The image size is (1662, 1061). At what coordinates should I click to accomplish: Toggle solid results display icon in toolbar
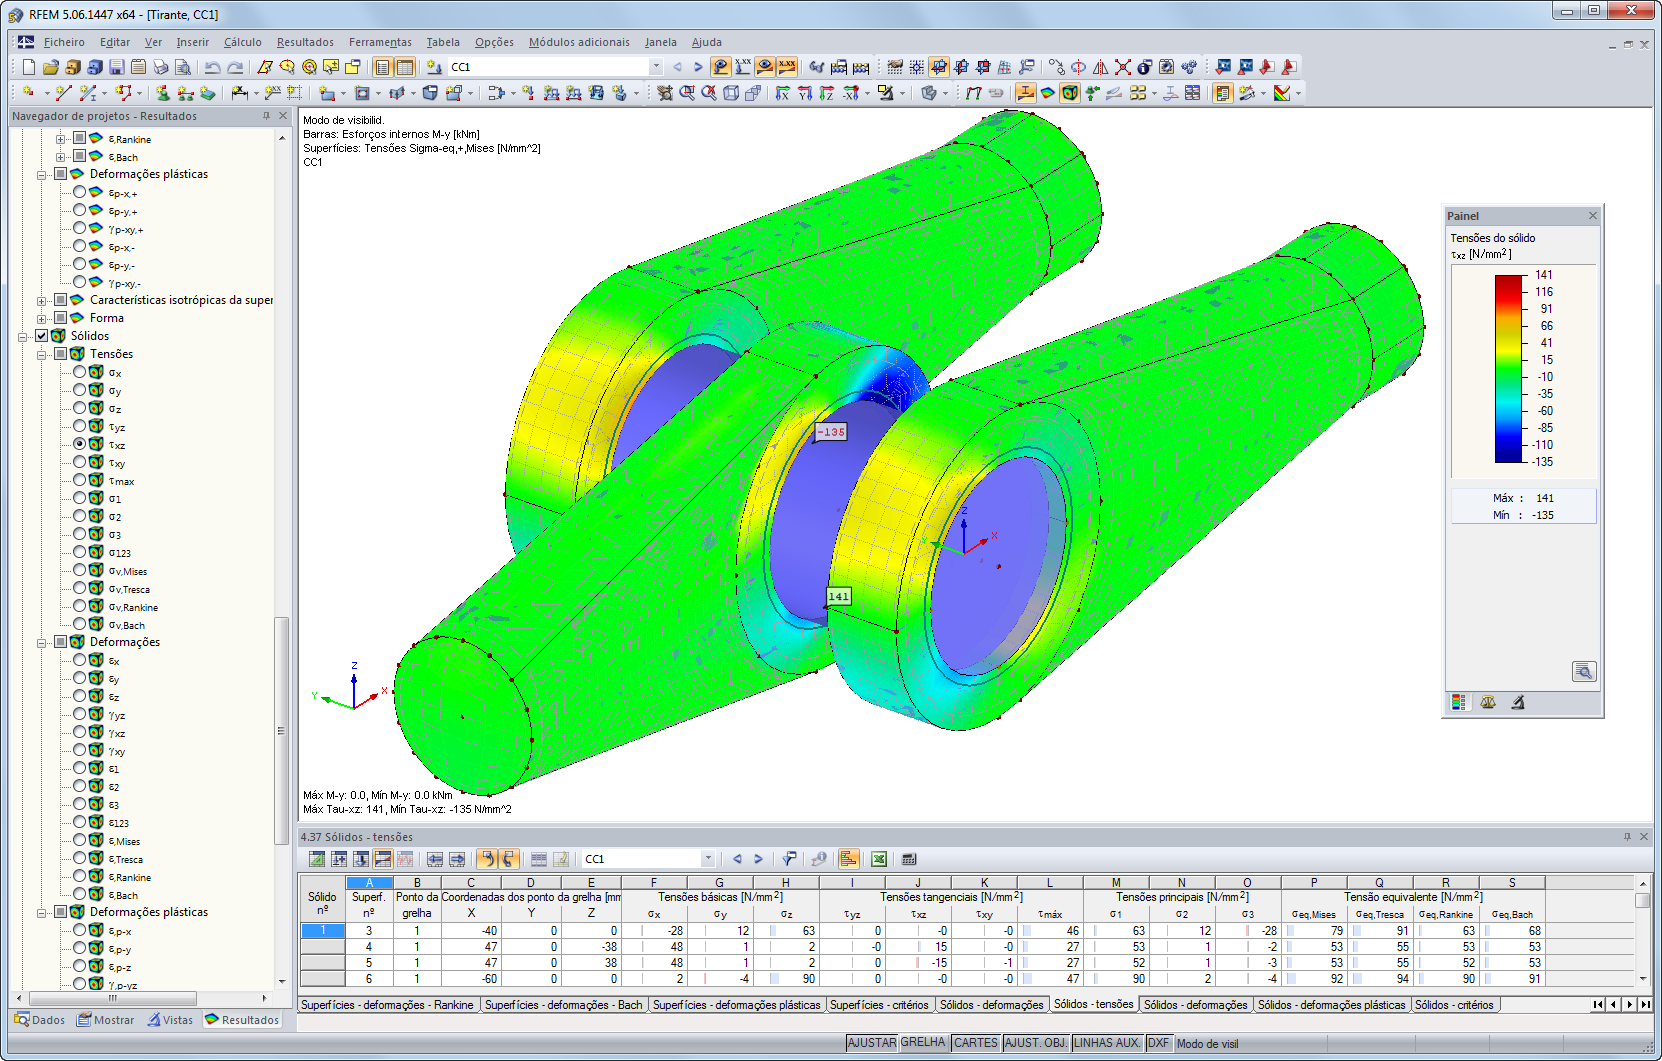(x=1070, y=93)
